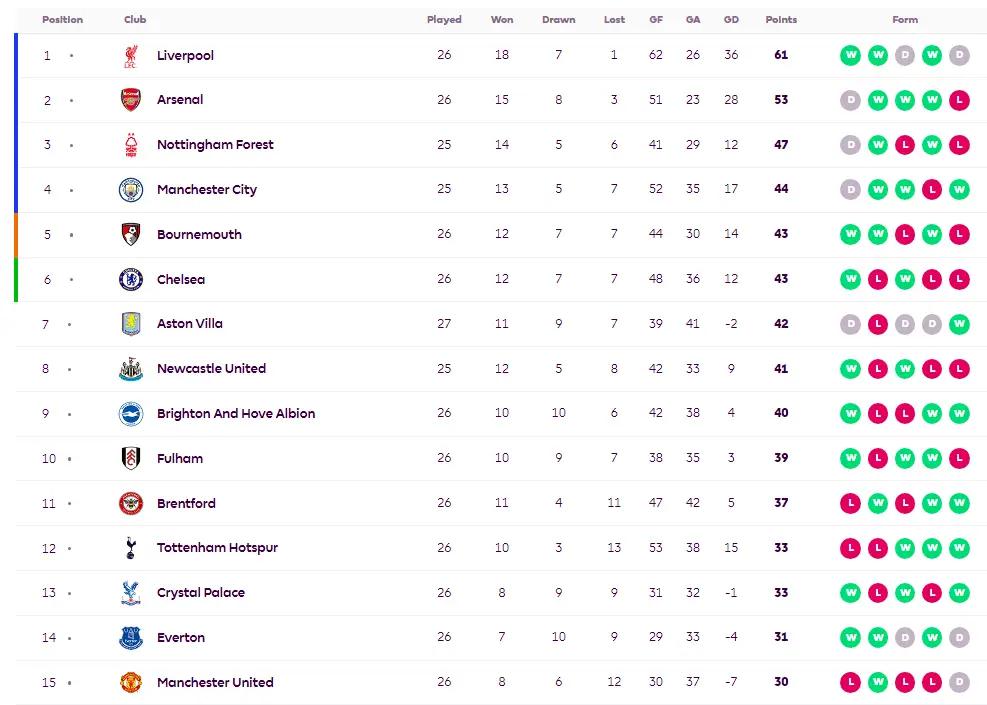The image size is (987, 705).
Task: Click the Brentford bee badge
Action: 131,503
